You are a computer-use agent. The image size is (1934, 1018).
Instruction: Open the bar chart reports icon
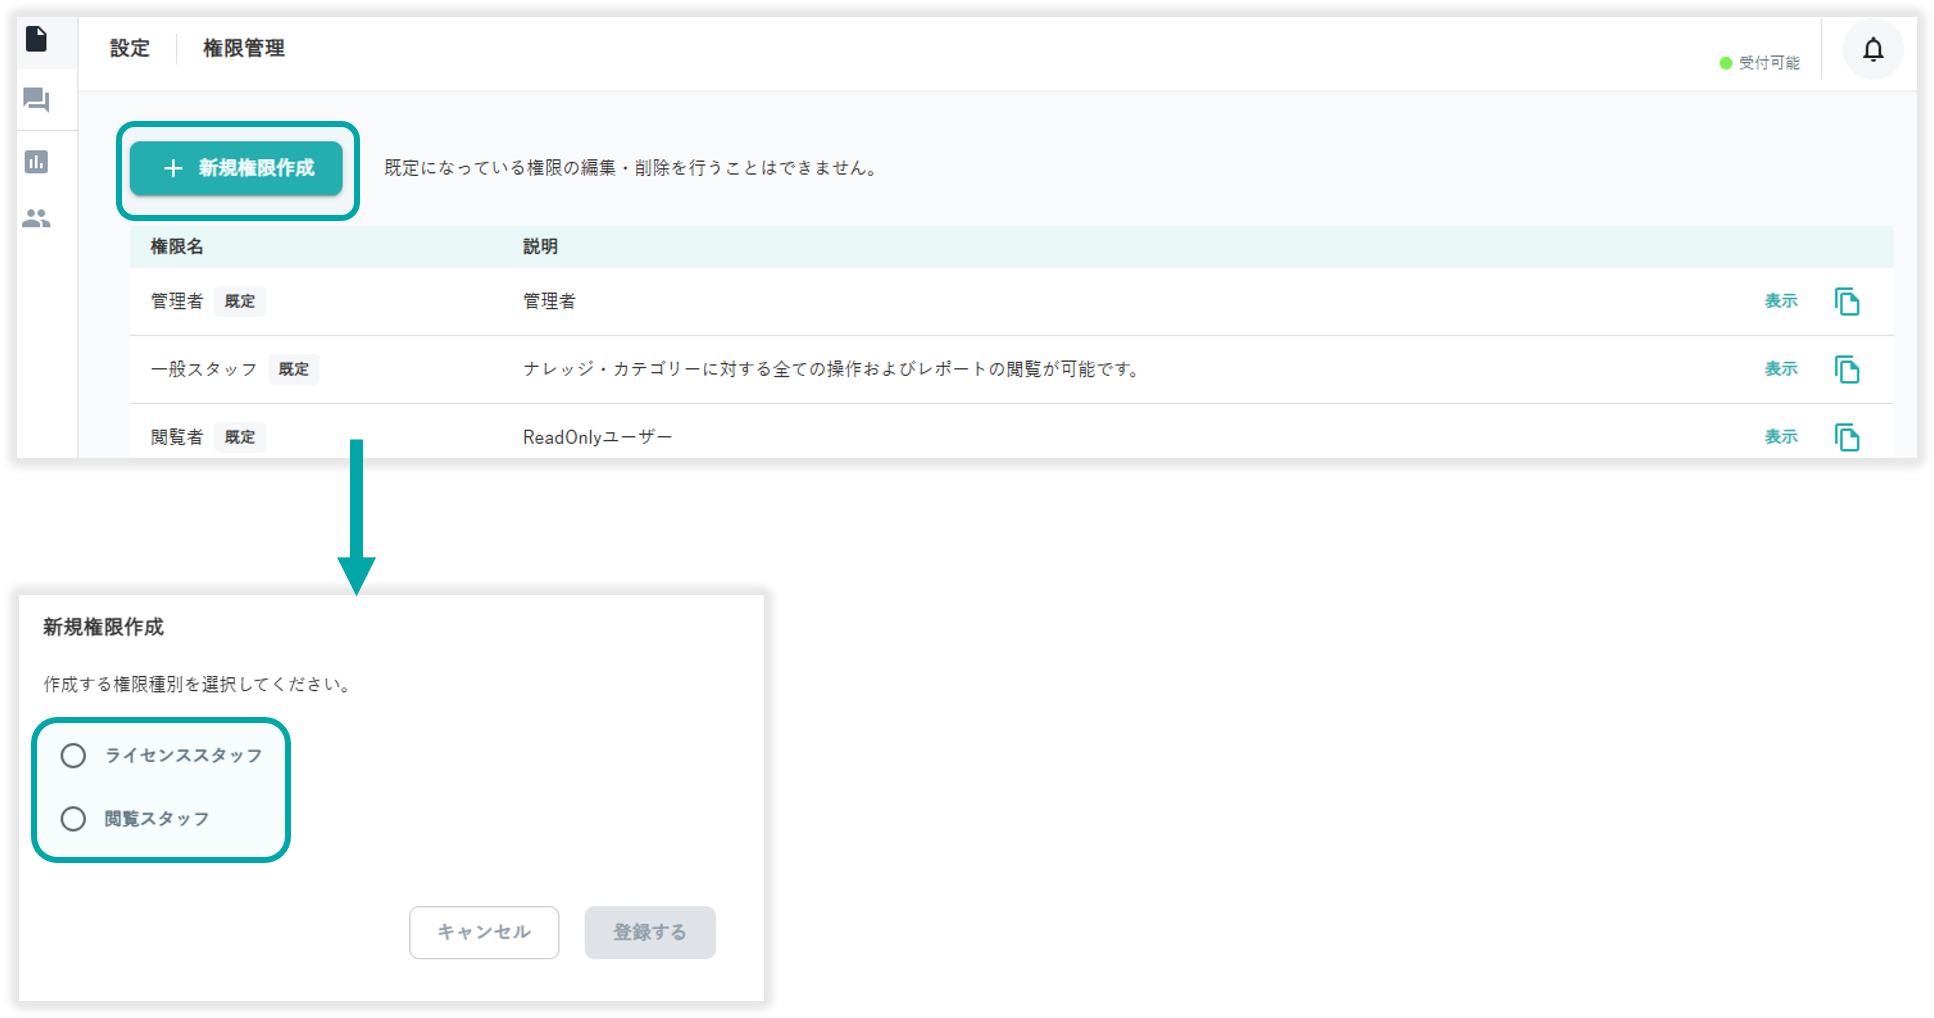pyautogui.click(x=37, y=162)
